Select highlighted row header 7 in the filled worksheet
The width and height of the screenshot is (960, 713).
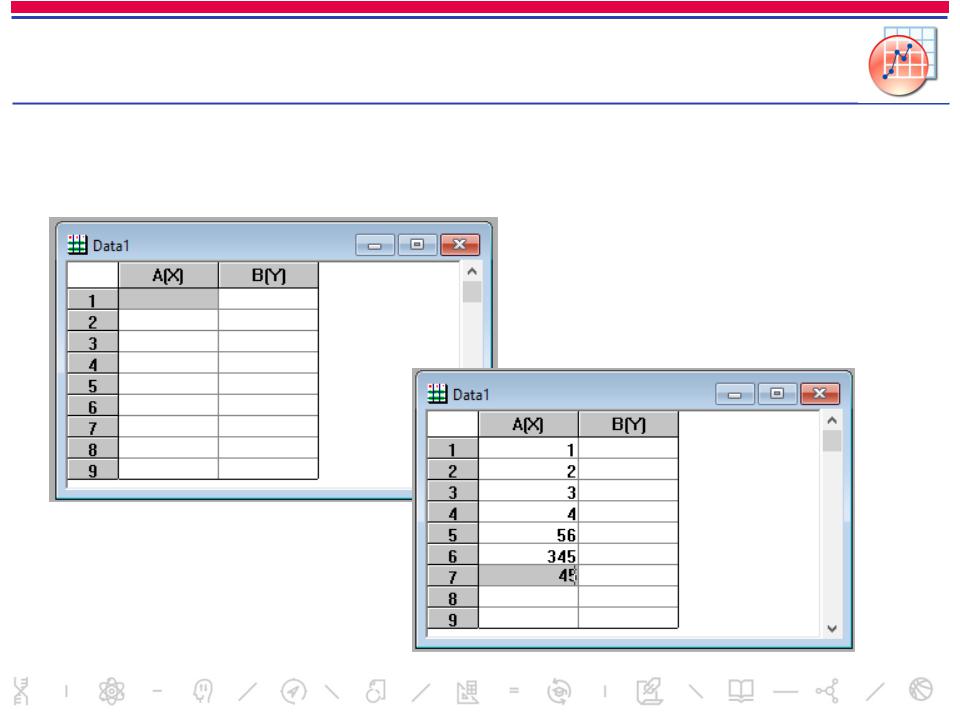[x=452, y=577]
